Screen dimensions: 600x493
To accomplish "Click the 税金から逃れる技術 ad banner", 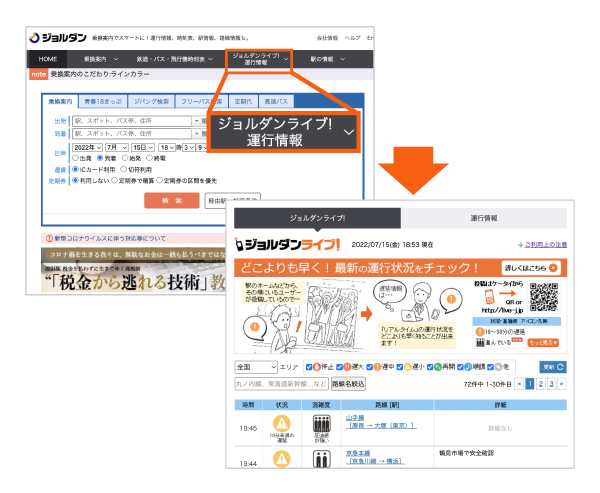I will coord(133,270).
